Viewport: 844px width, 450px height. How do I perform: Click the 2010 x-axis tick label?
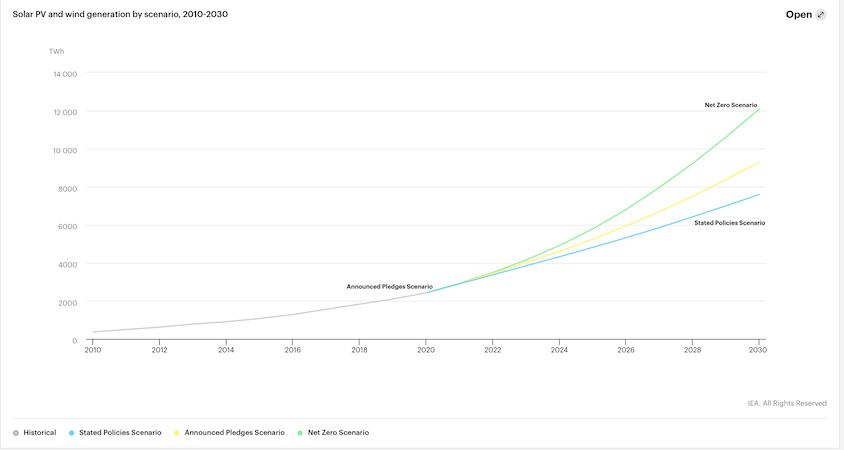point(93,350)
